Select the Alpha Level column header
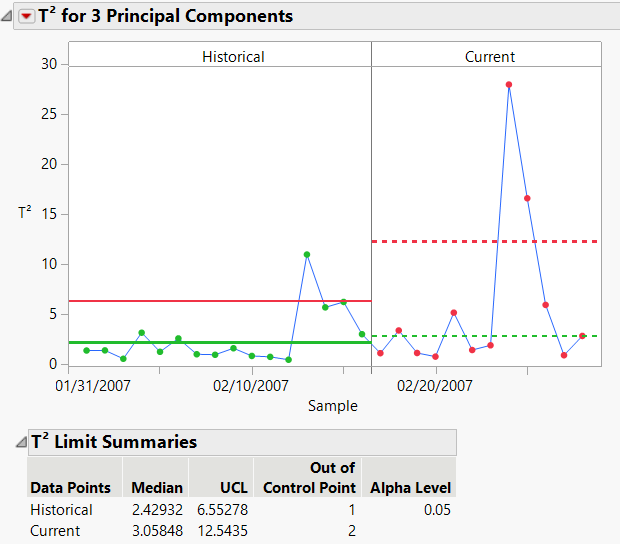Screen dimensions: 620x544 [410, 488]
